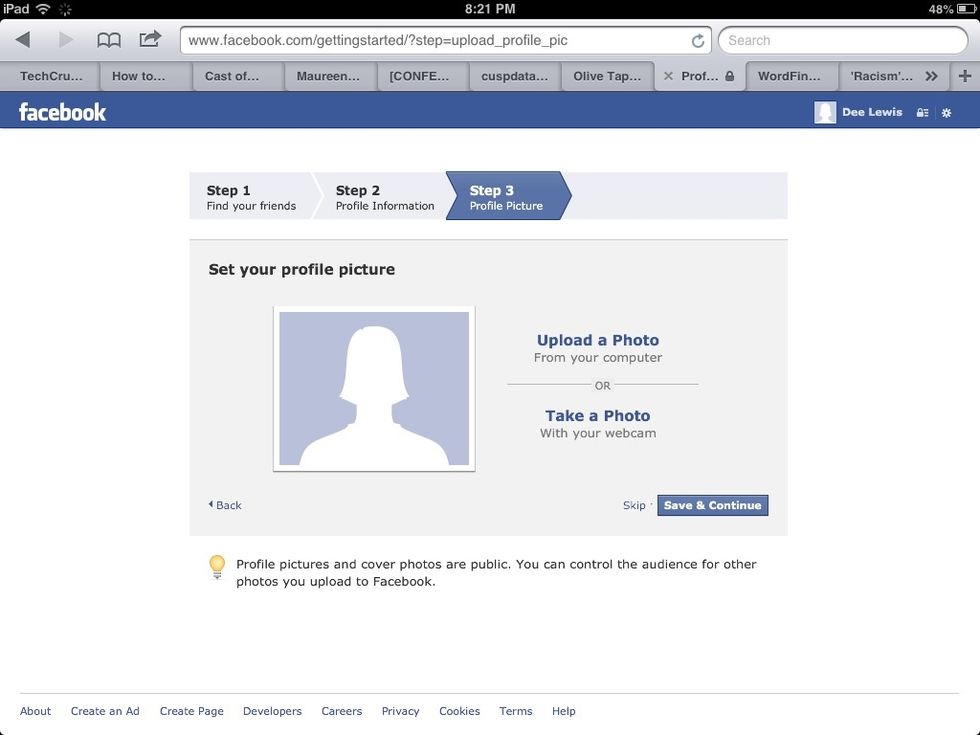Close the Prof... tab with X
This screenshot has height=735, width=980.
668,76
